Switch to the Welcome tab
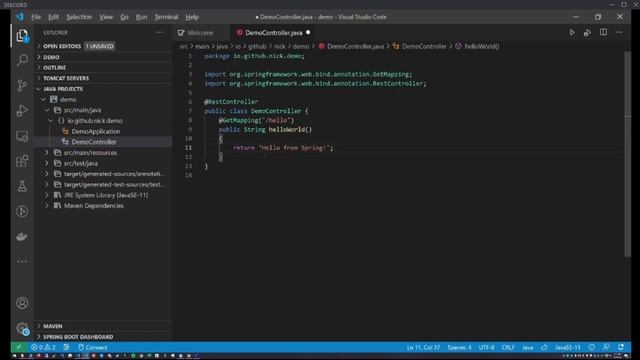Viewport: 640px width, 360px height. click(x=201, y=33)
